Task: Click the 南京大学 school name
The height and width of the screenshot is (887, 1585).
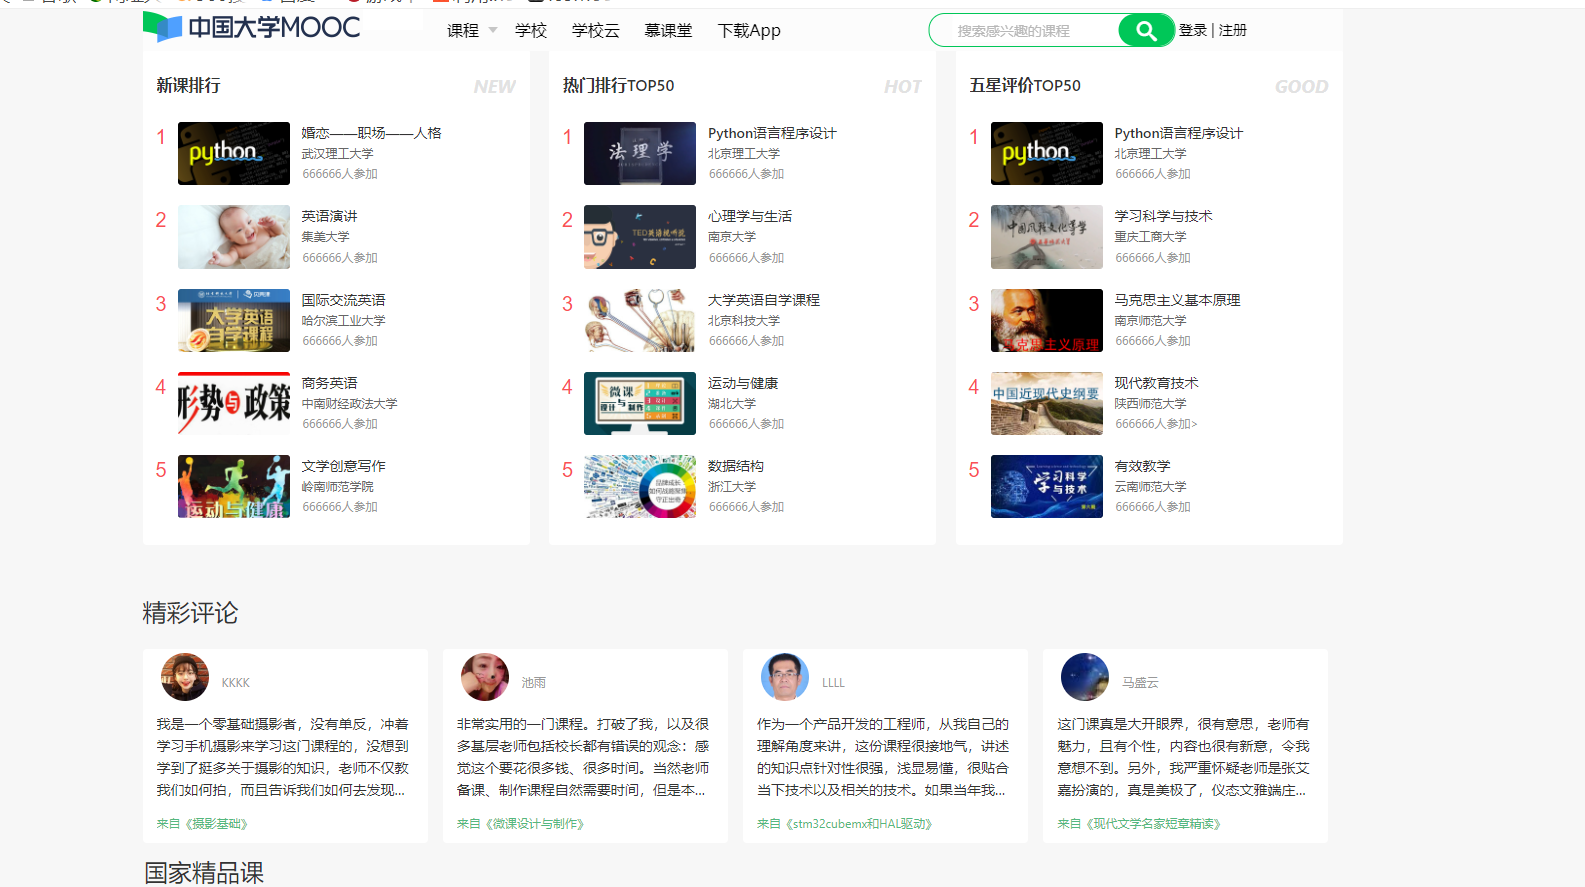Action: [732, 237]
